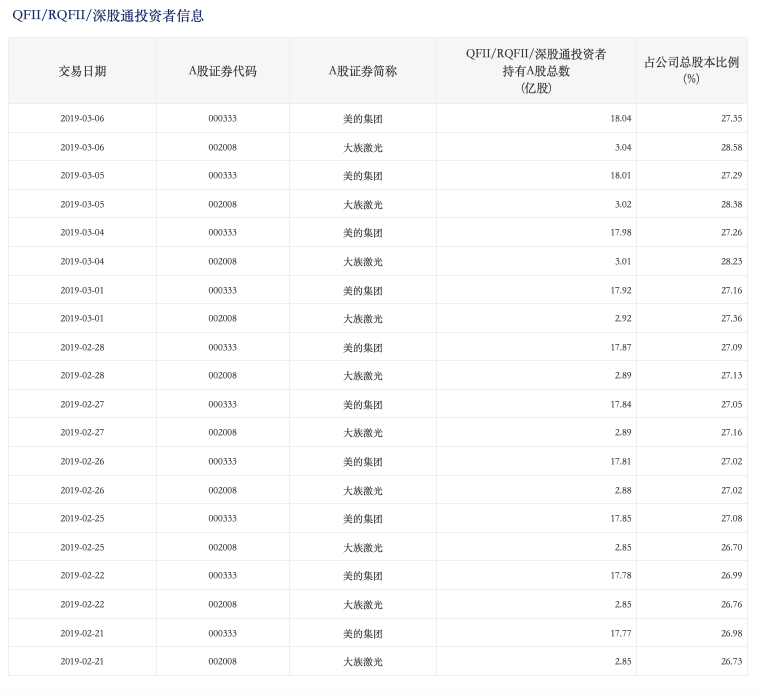Click the 2019-02-25 date for 美的集团

tap(82, 518)
